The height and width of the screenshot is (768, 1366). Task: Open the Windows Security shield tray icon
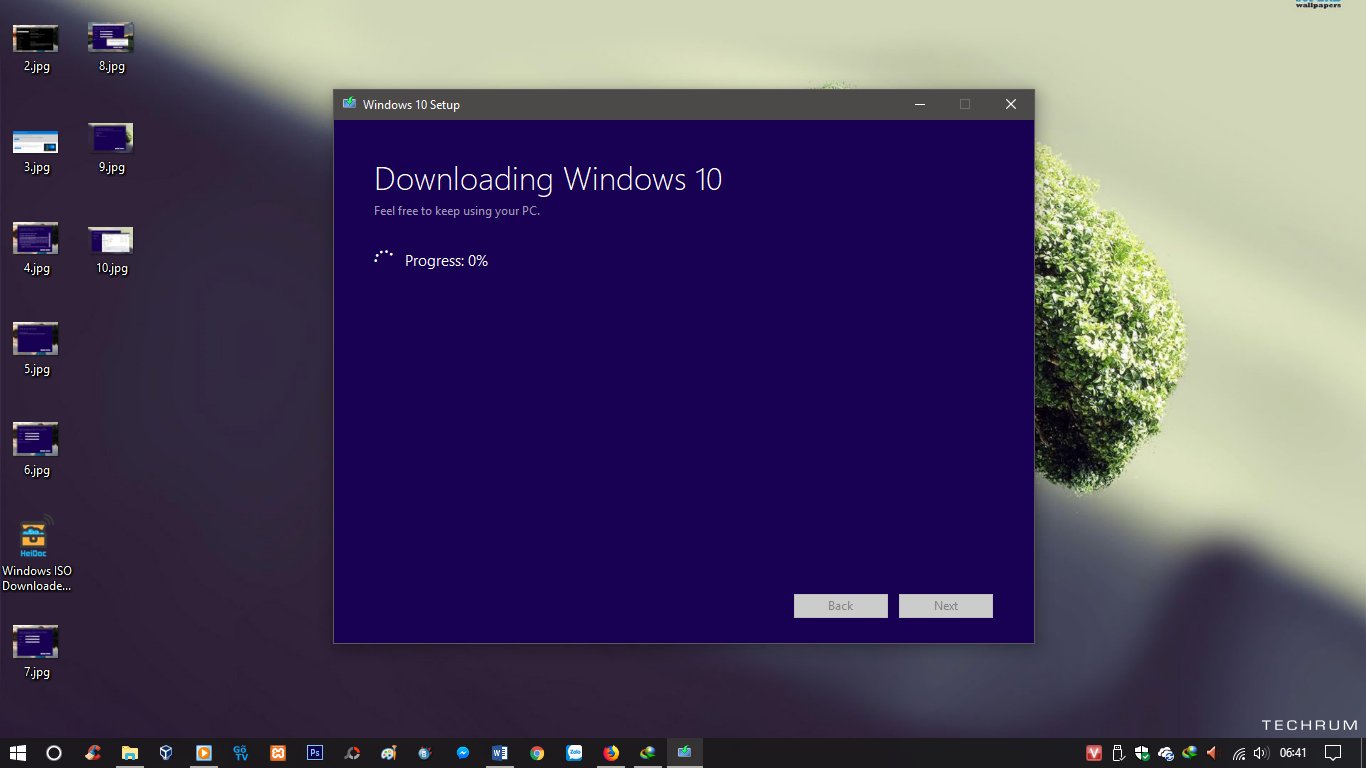click(x=1142, y=753)
